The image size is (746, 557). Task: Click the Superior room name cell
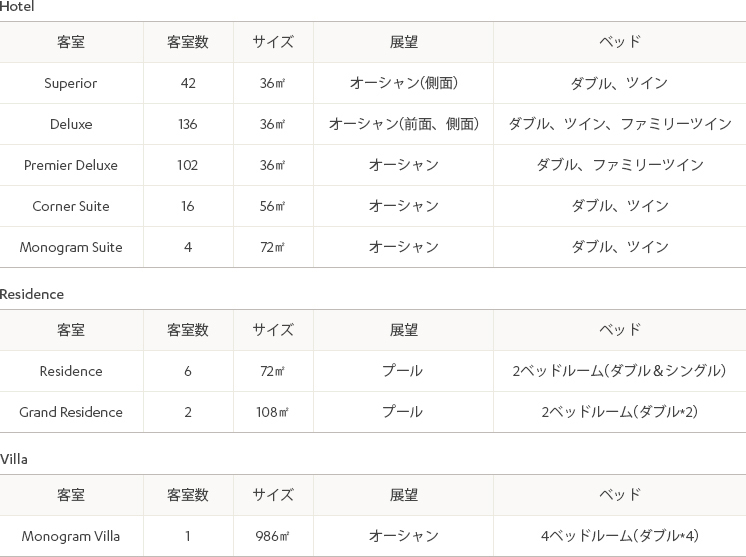pyautogui.click(x=70, y=83)
